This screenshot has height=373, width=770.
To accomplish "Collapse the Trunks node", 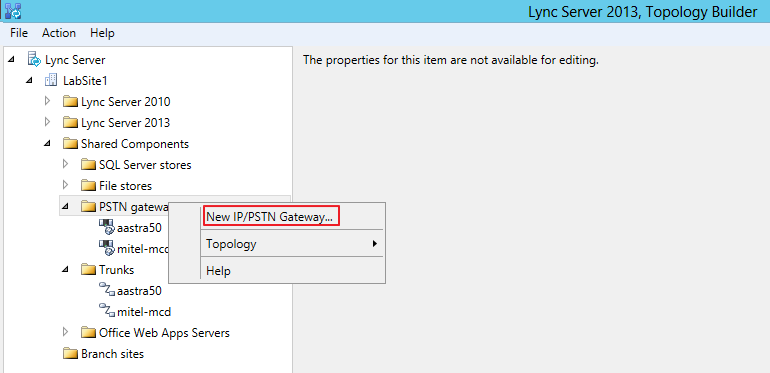I will [65, 269].
